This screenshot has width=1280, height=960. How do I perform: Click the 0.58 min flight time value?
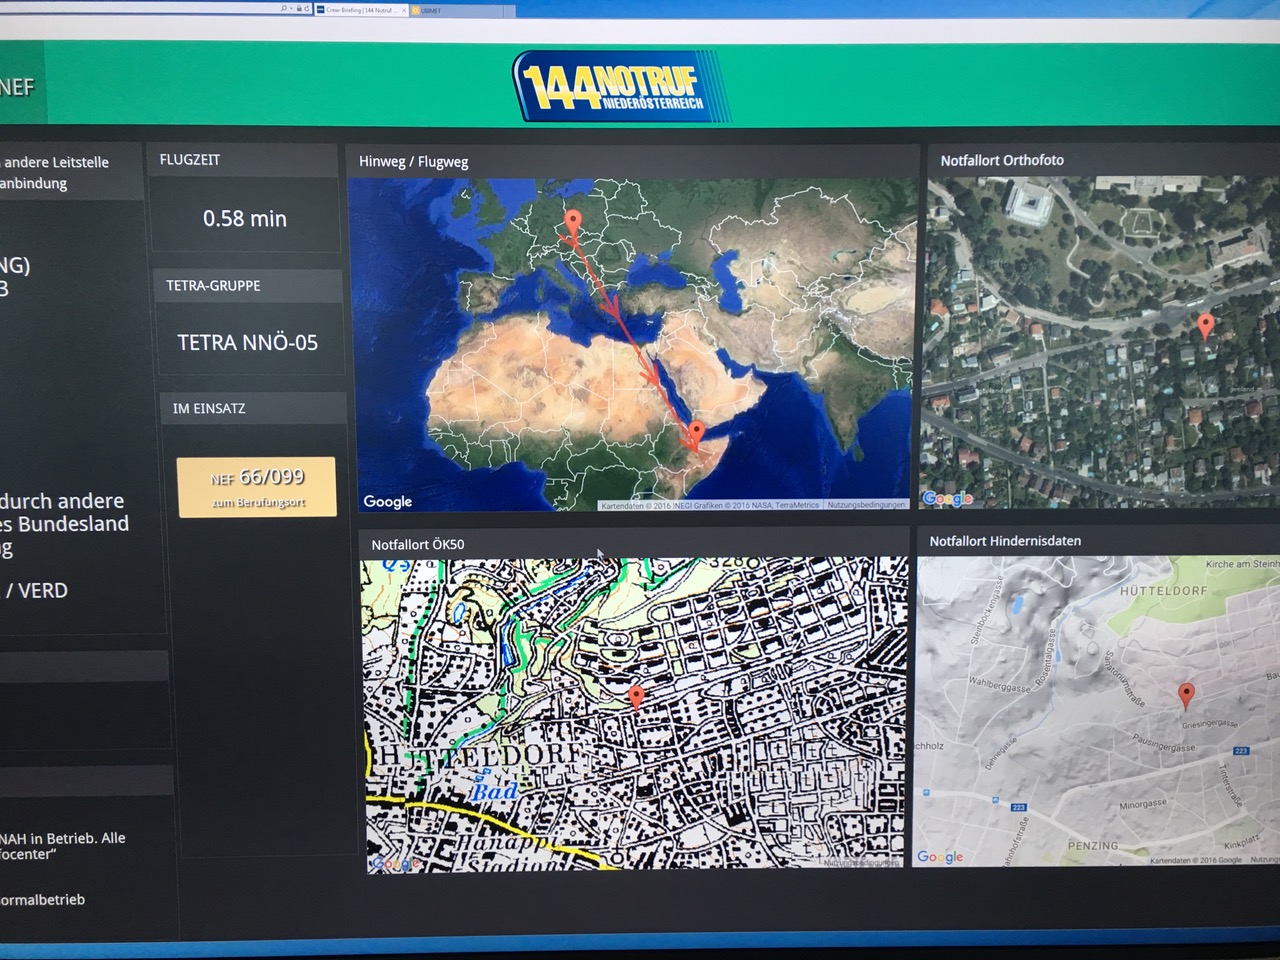coord(245,218)
